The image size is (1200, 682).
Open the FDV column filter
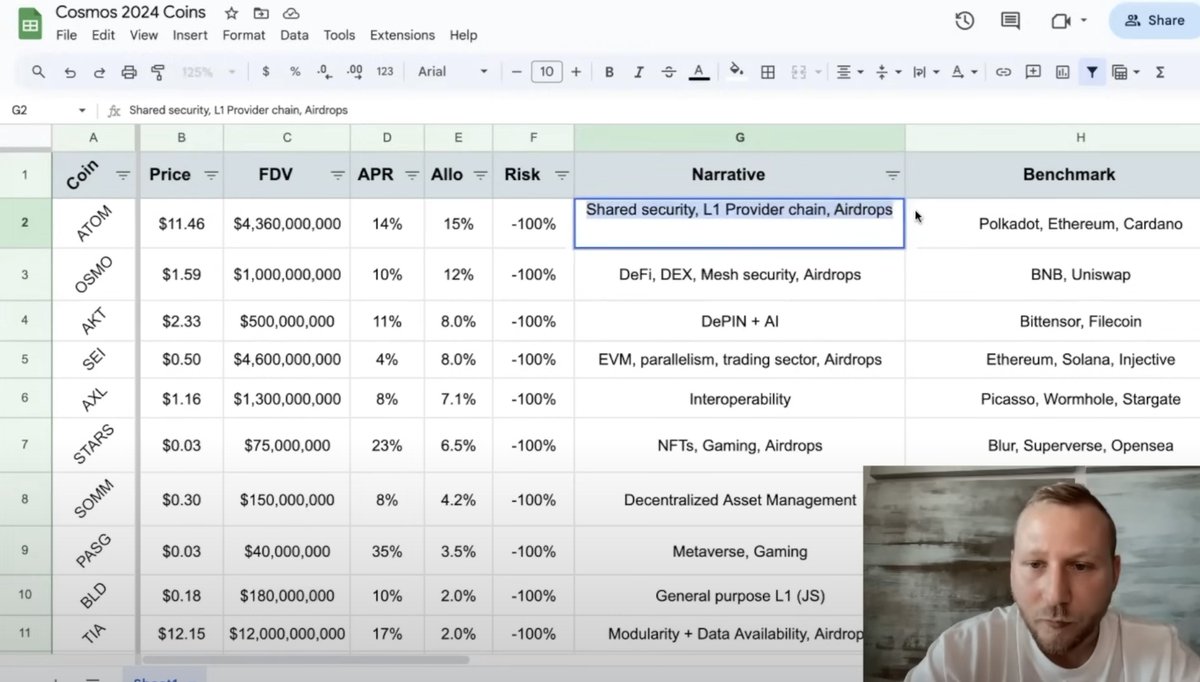tap(338, 175)
